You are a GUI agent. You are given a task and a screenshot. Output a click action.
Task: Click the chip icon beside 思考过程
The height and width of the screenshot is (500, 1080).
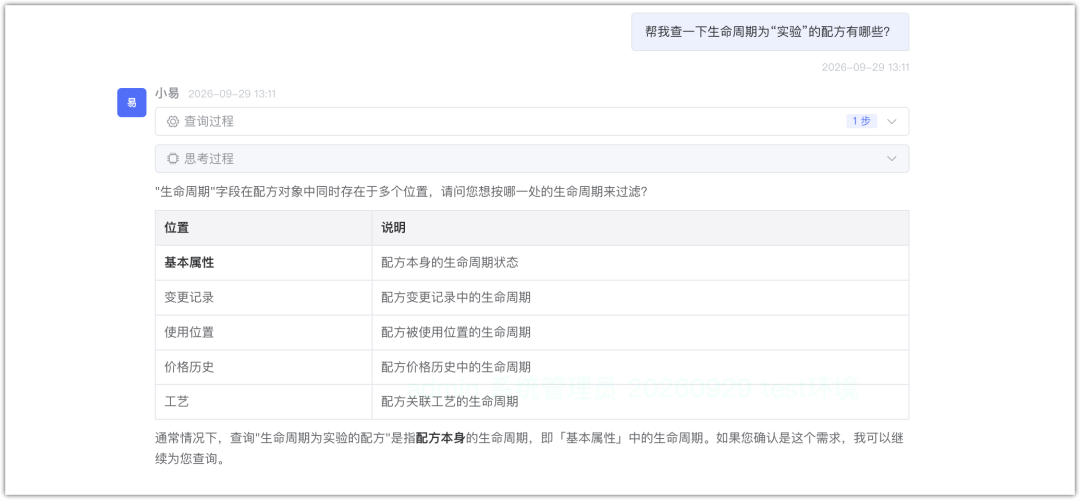173,158
